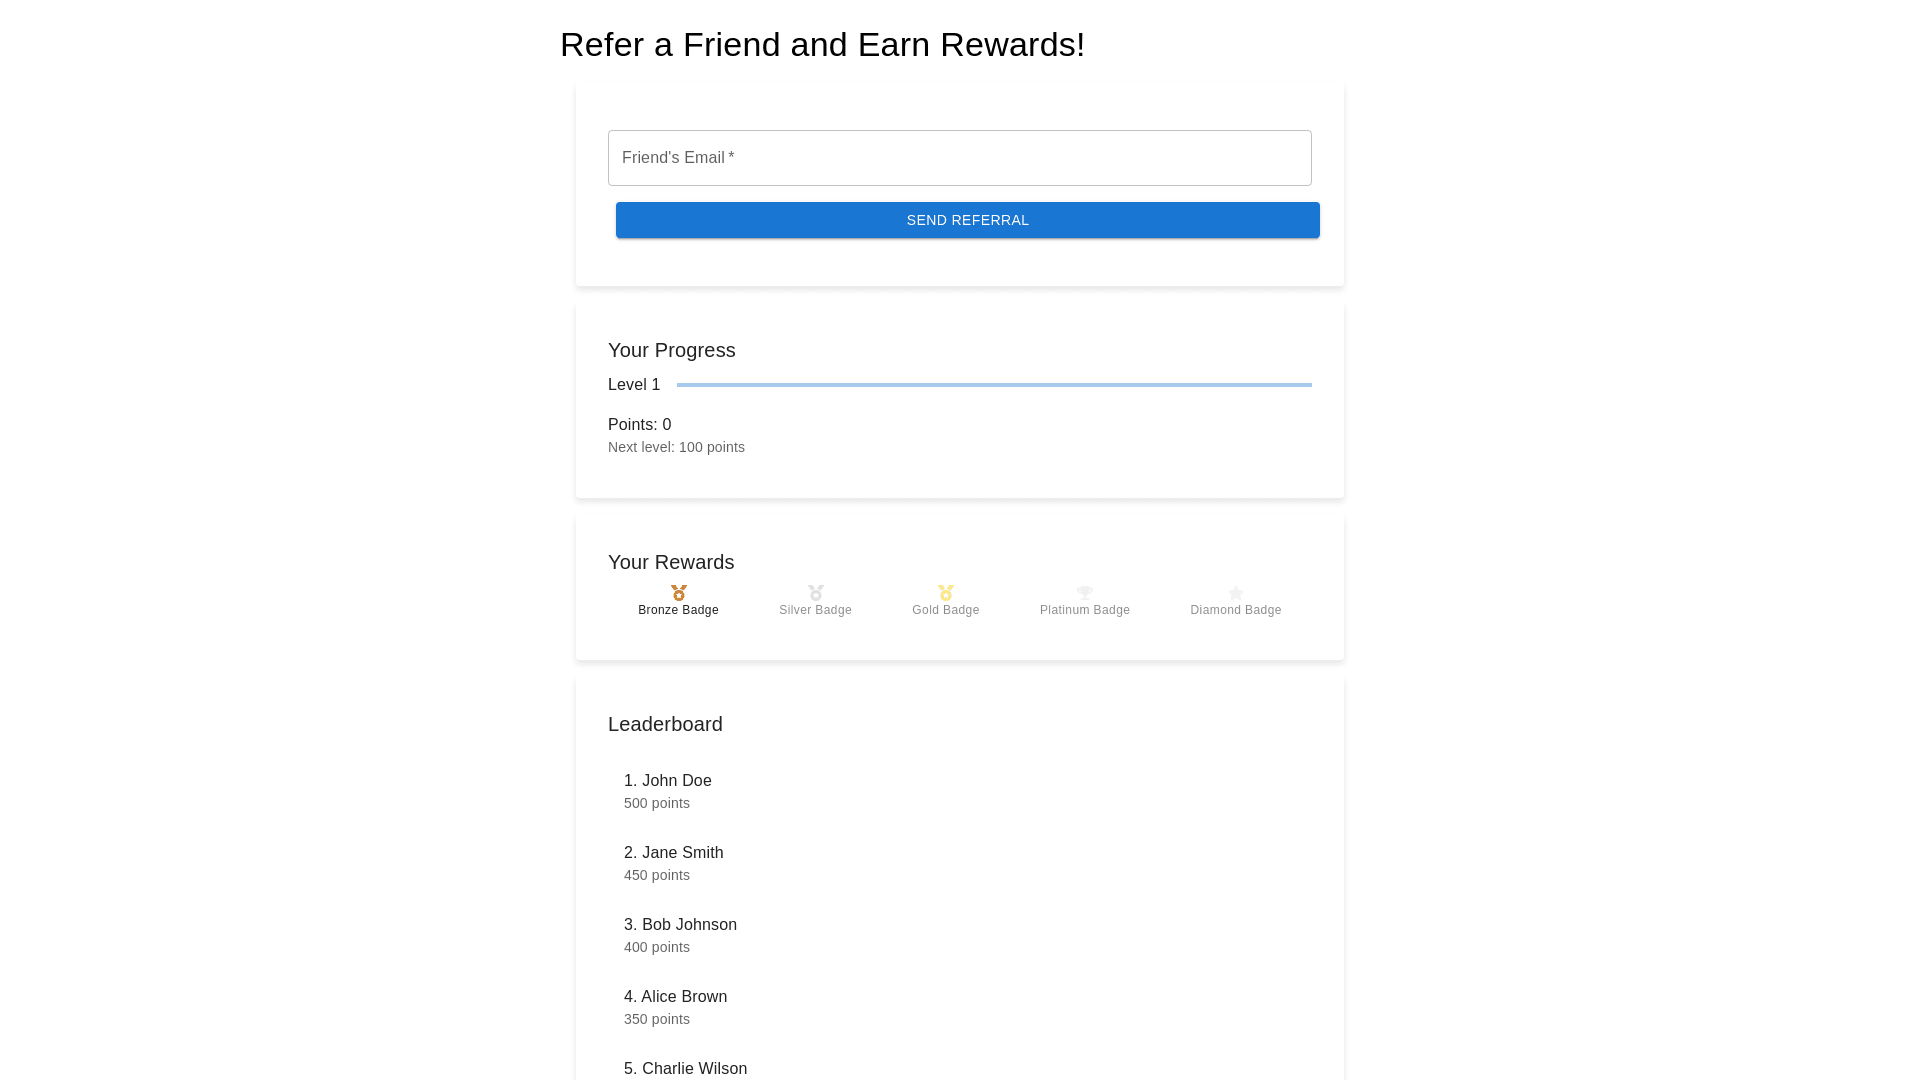Select Charlie Wilson leaderboard entry
1920x1080 pixels.
coord(686,1068)
